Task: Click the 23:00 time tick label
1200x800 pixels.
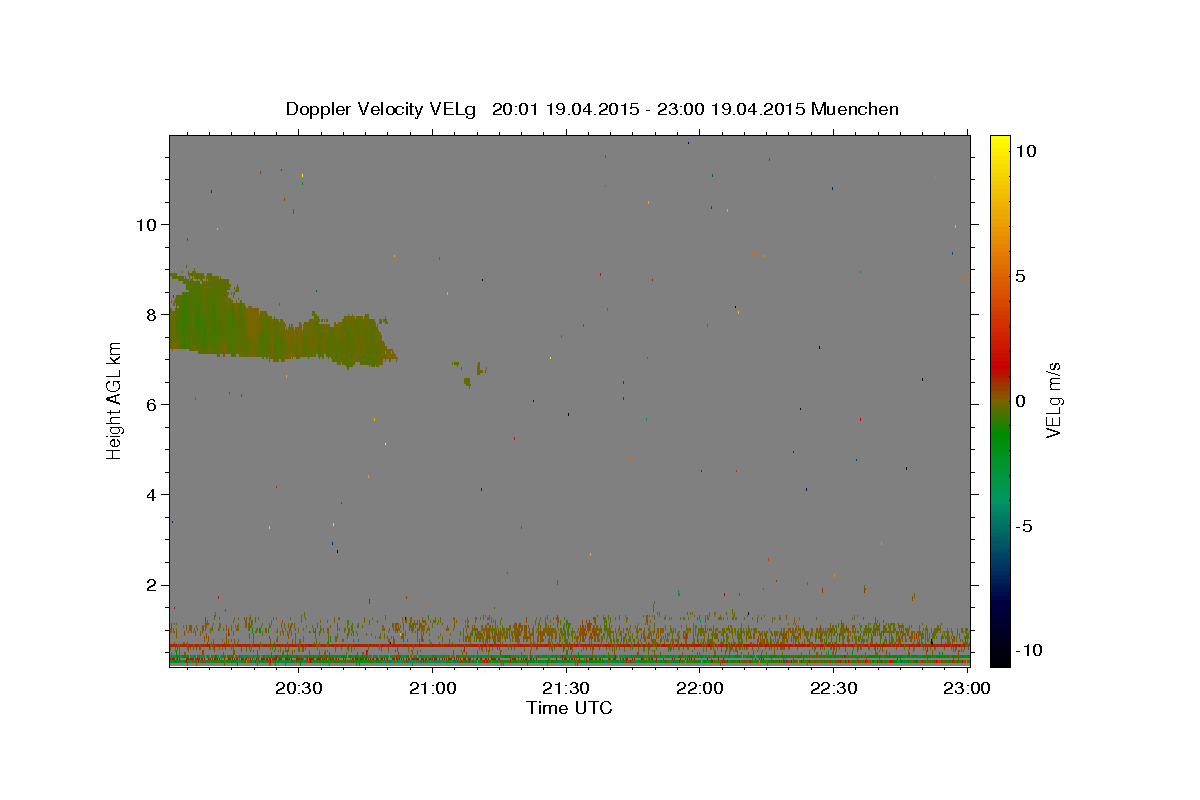Action: click(967, 688)
